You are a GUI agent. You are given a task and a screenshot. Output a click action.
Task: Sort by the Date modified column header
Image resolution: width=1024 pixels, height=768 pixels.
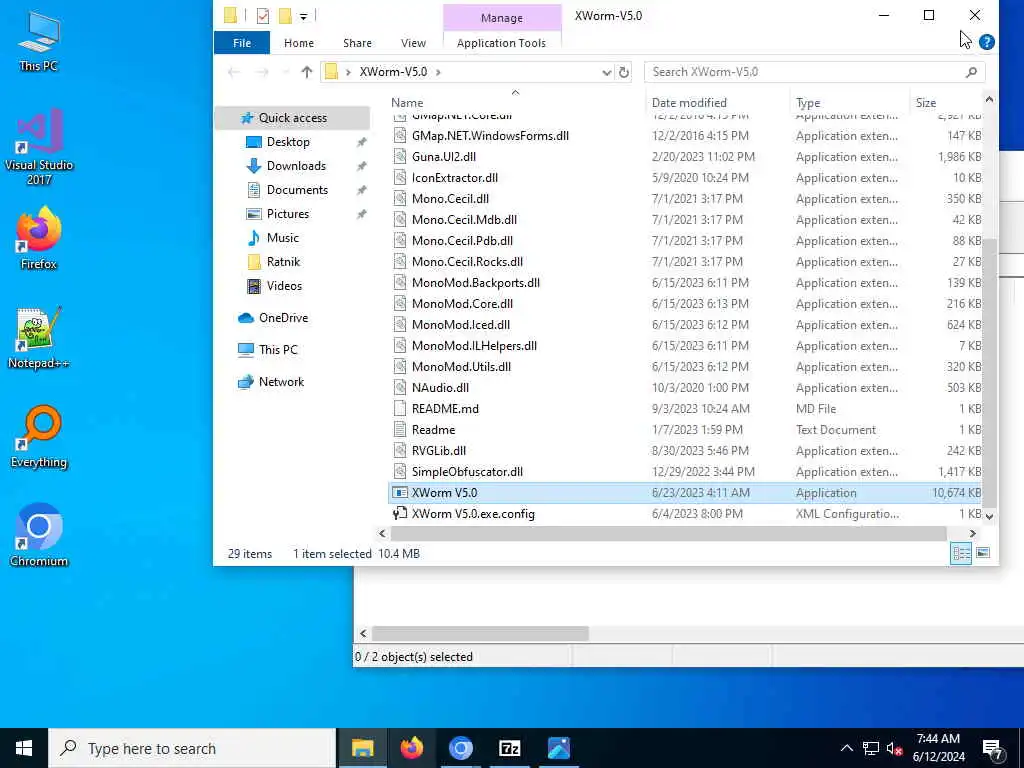pos(688,103)
